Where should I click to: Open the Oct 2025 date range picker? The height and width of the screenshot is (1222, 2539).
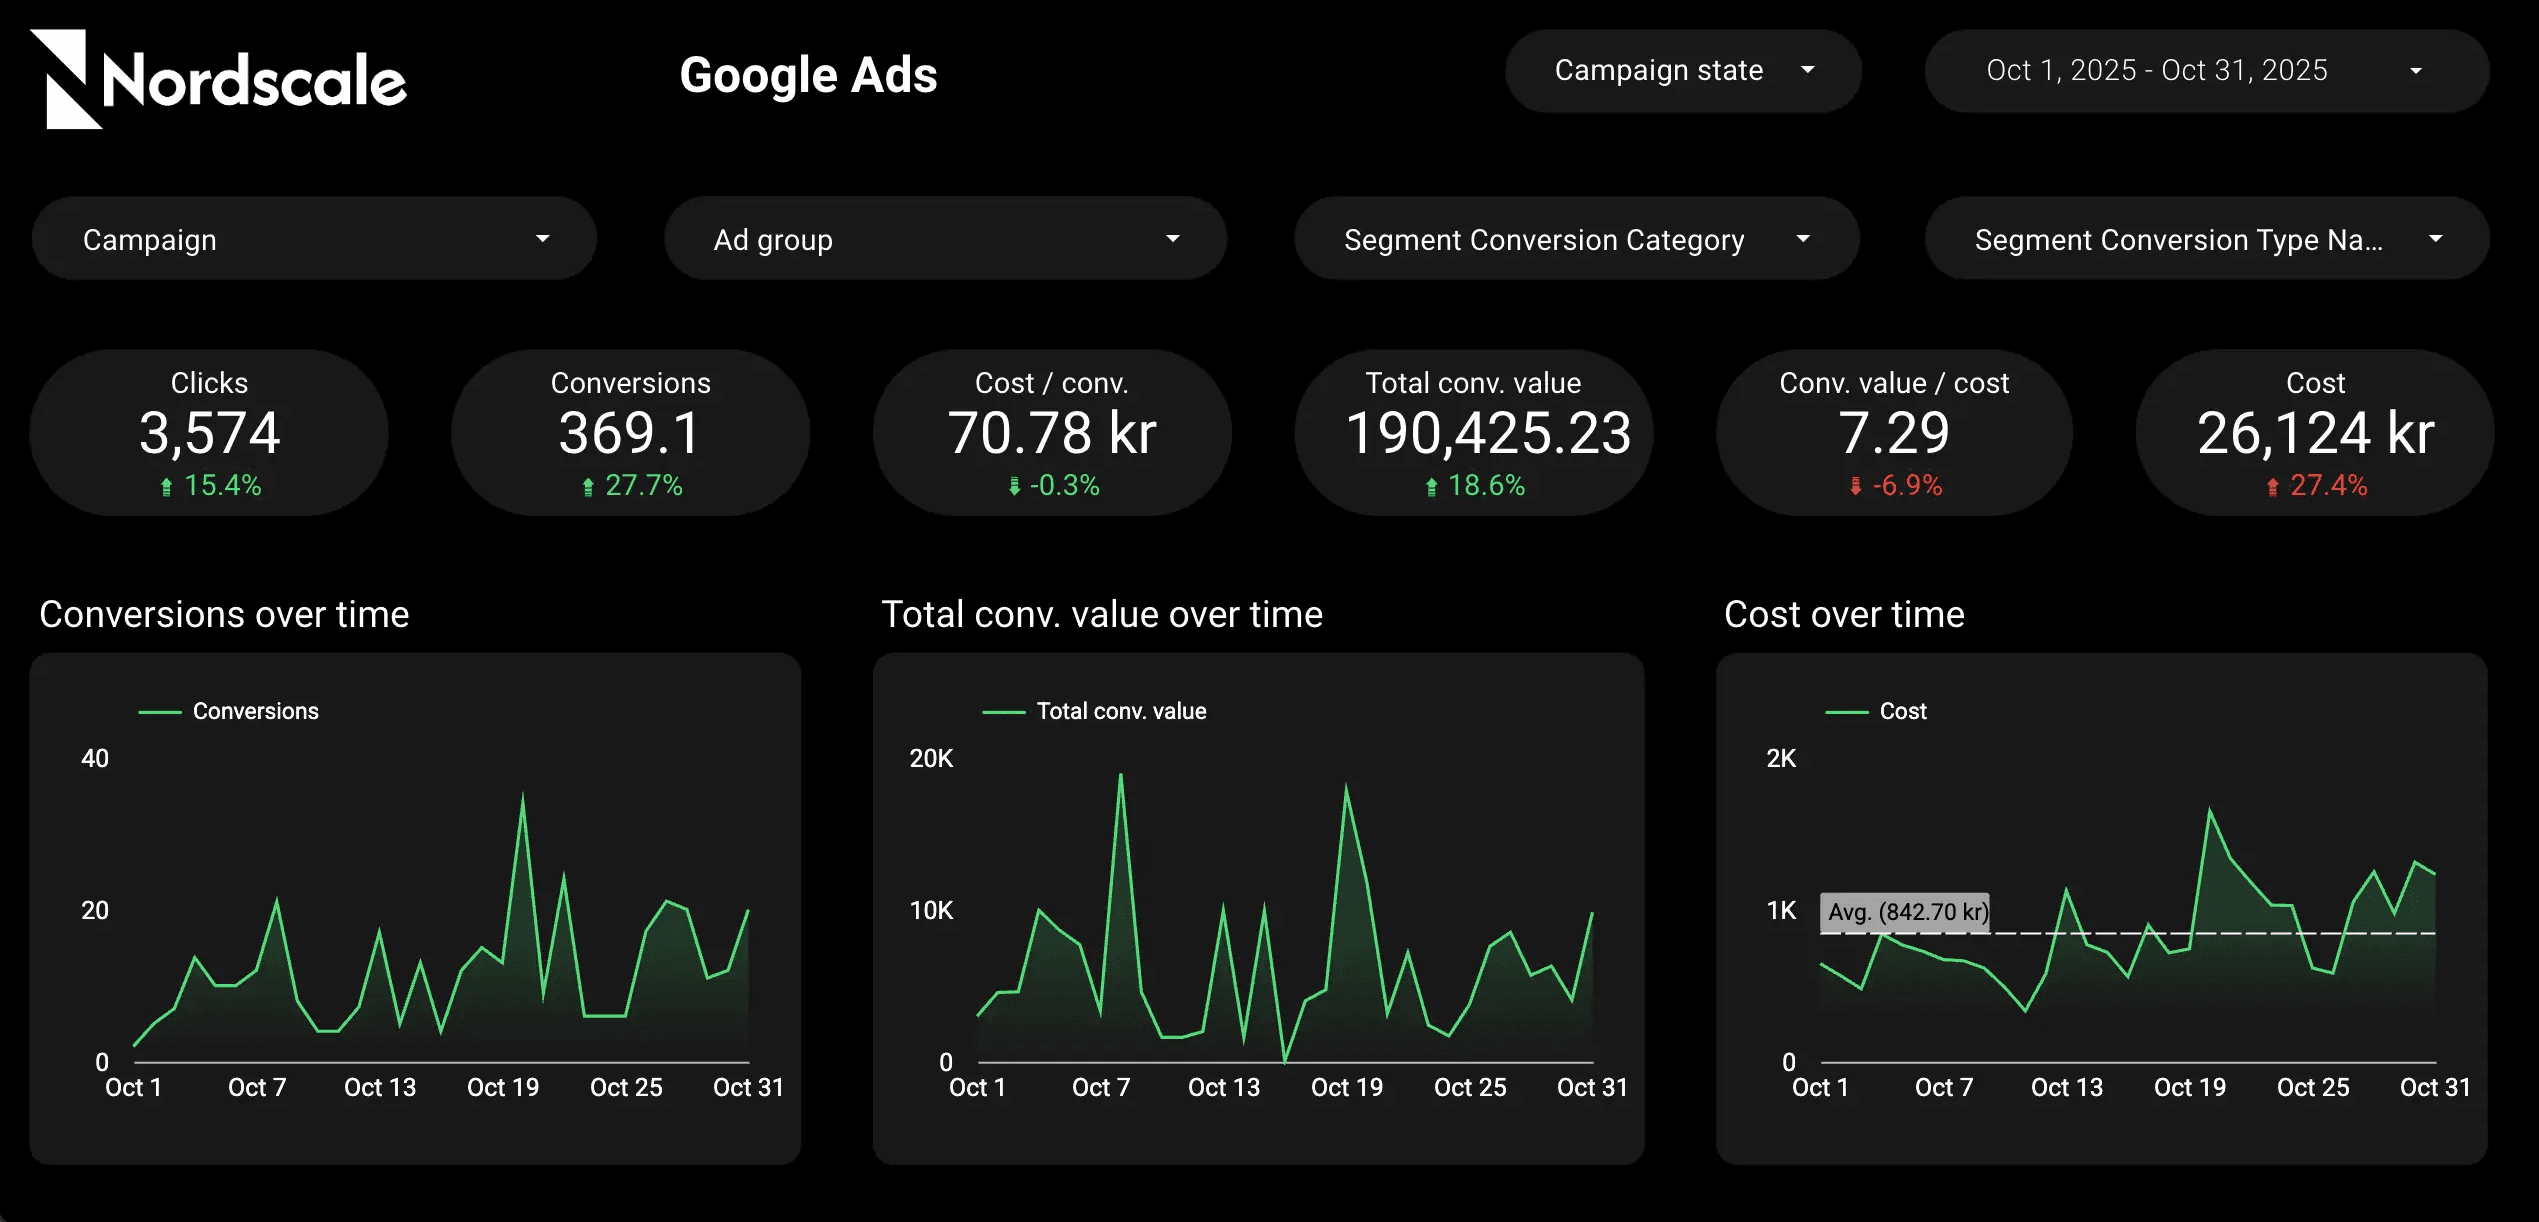(2205, 70)
